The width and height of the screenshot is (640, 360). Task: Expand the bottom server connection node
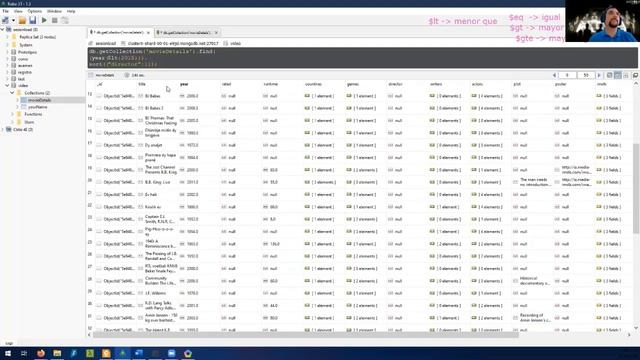point(2,129)
